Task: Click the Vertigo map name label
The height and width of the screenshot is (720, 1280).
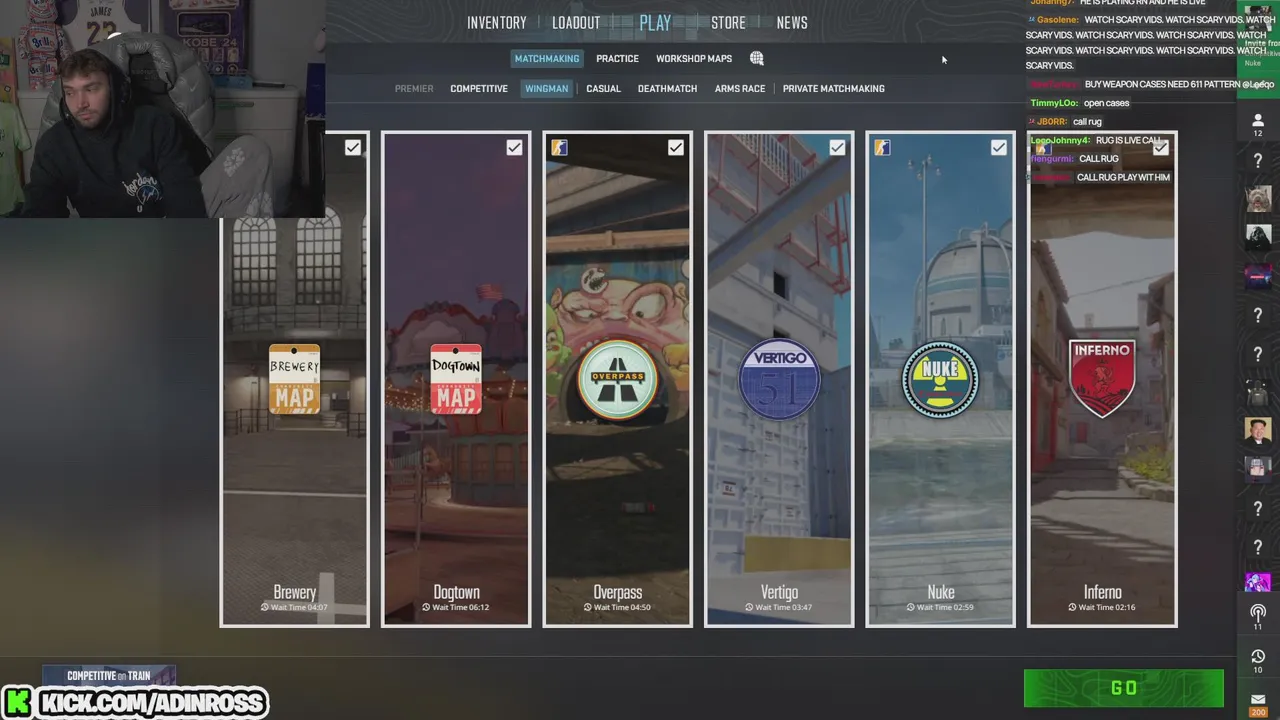Action: coord(780,592)
